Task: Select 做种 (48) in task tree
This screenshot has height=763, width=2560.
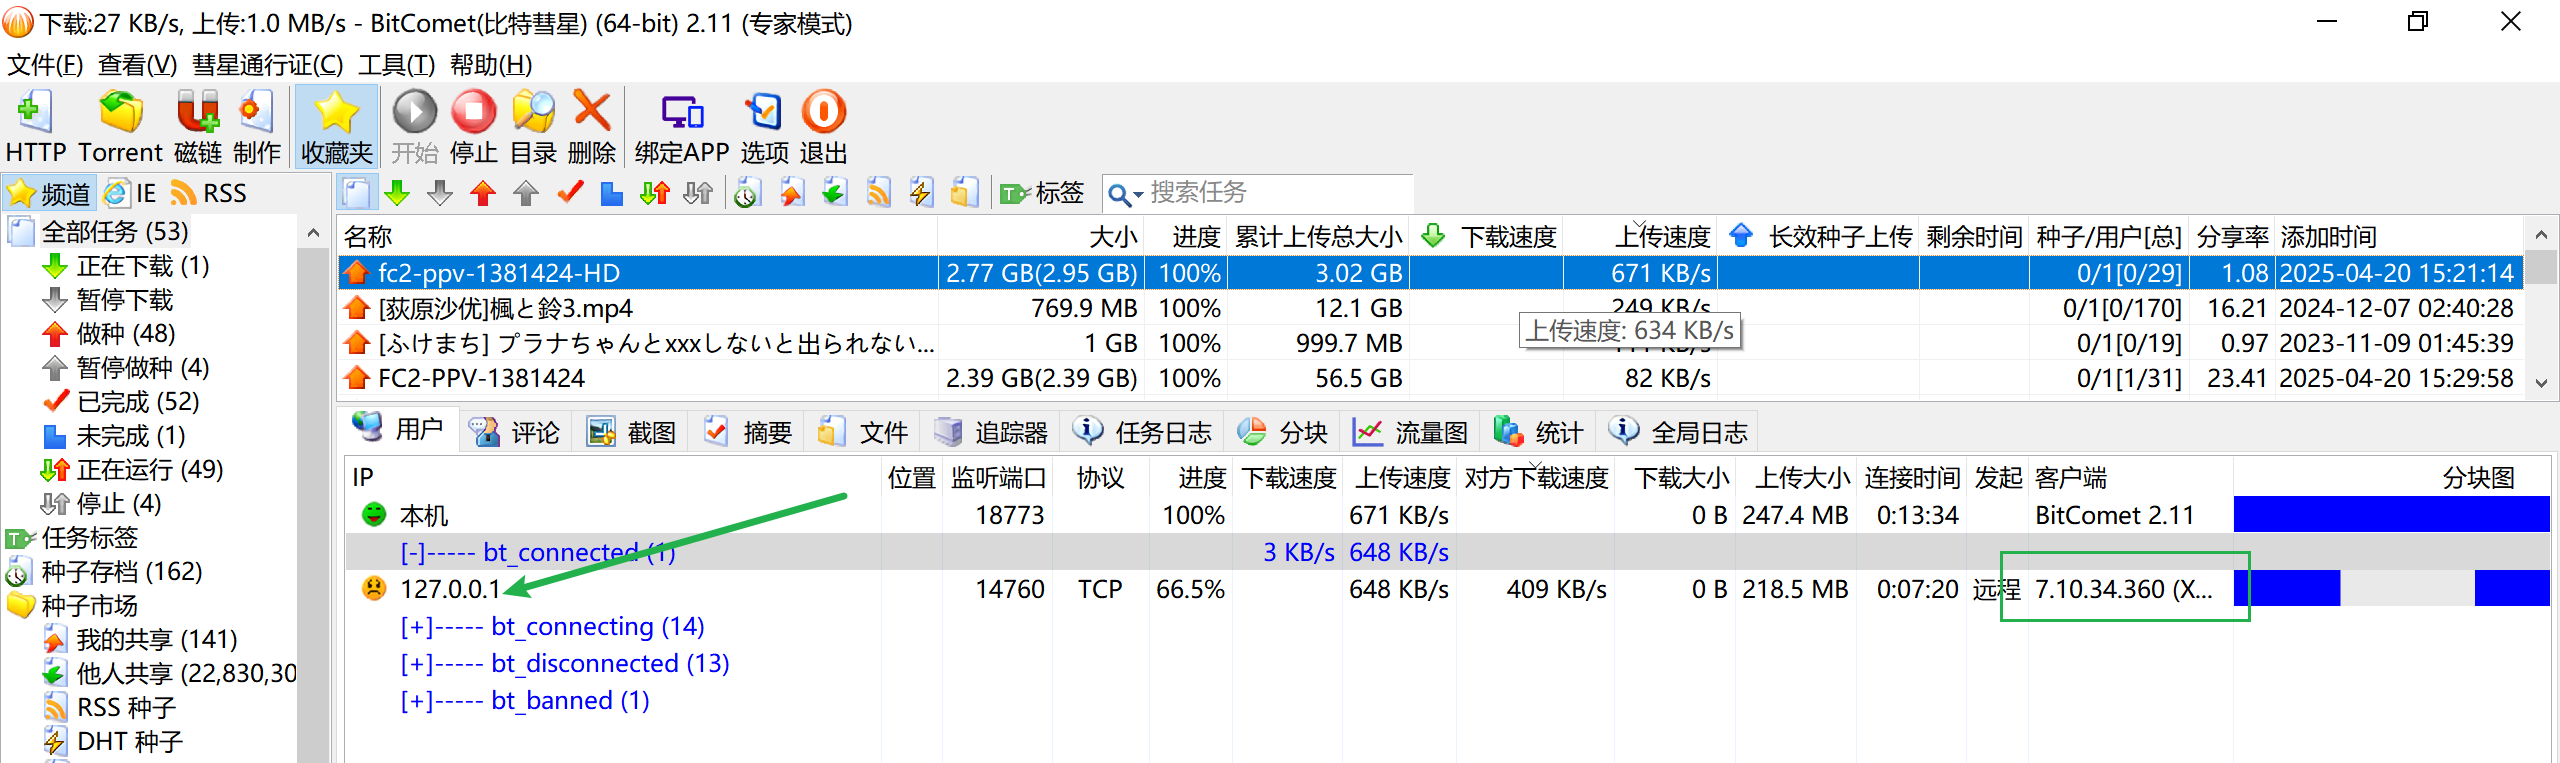Action: 125,333
